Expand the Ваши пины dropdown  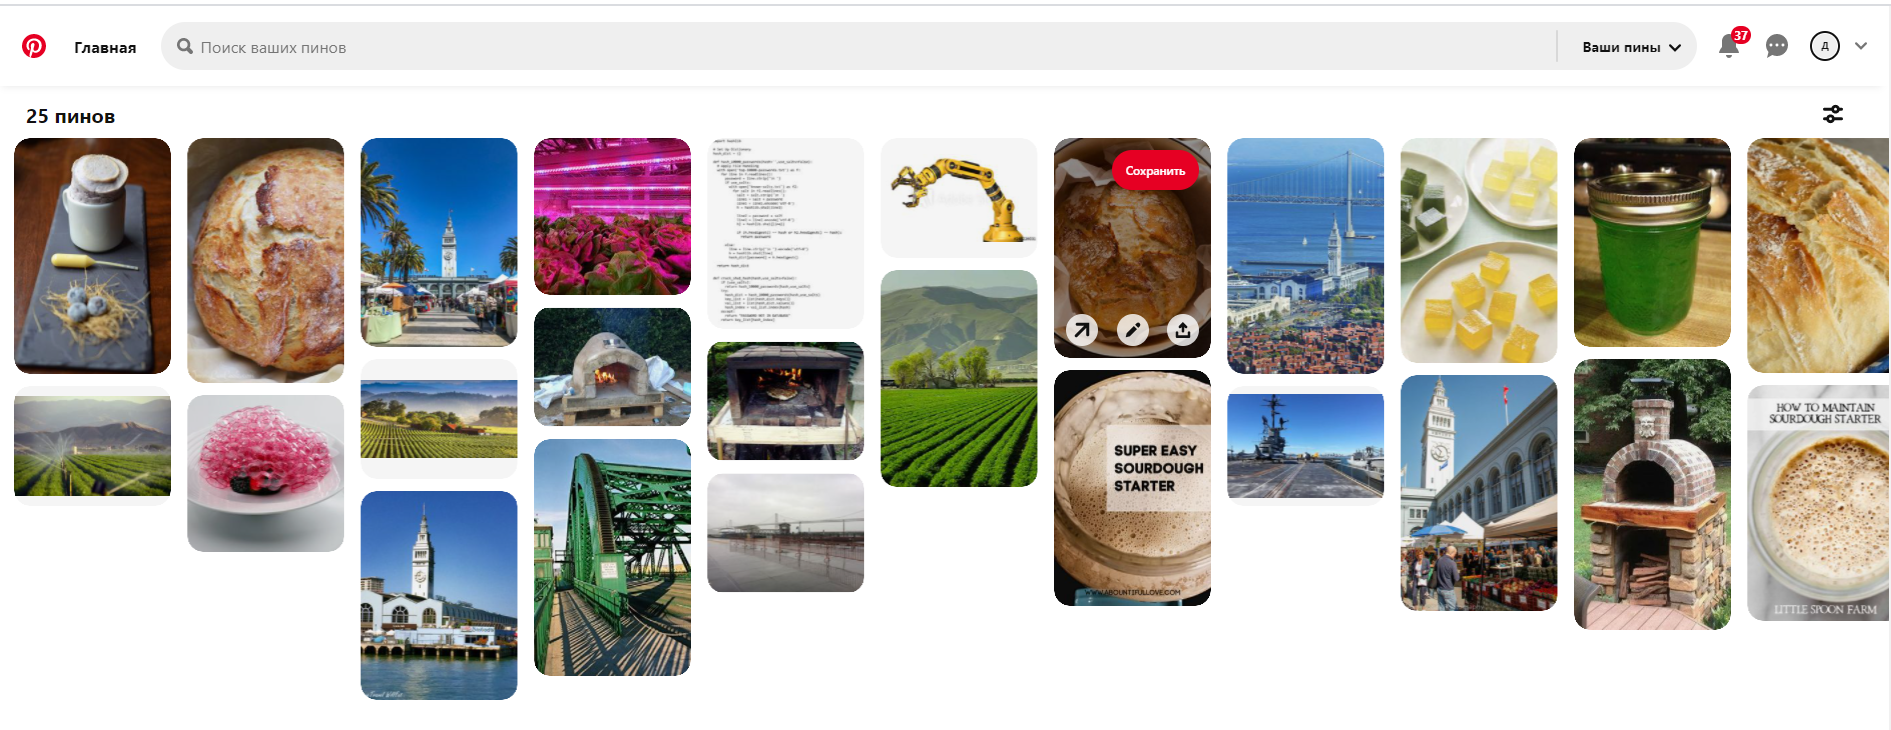point(1631,47)
